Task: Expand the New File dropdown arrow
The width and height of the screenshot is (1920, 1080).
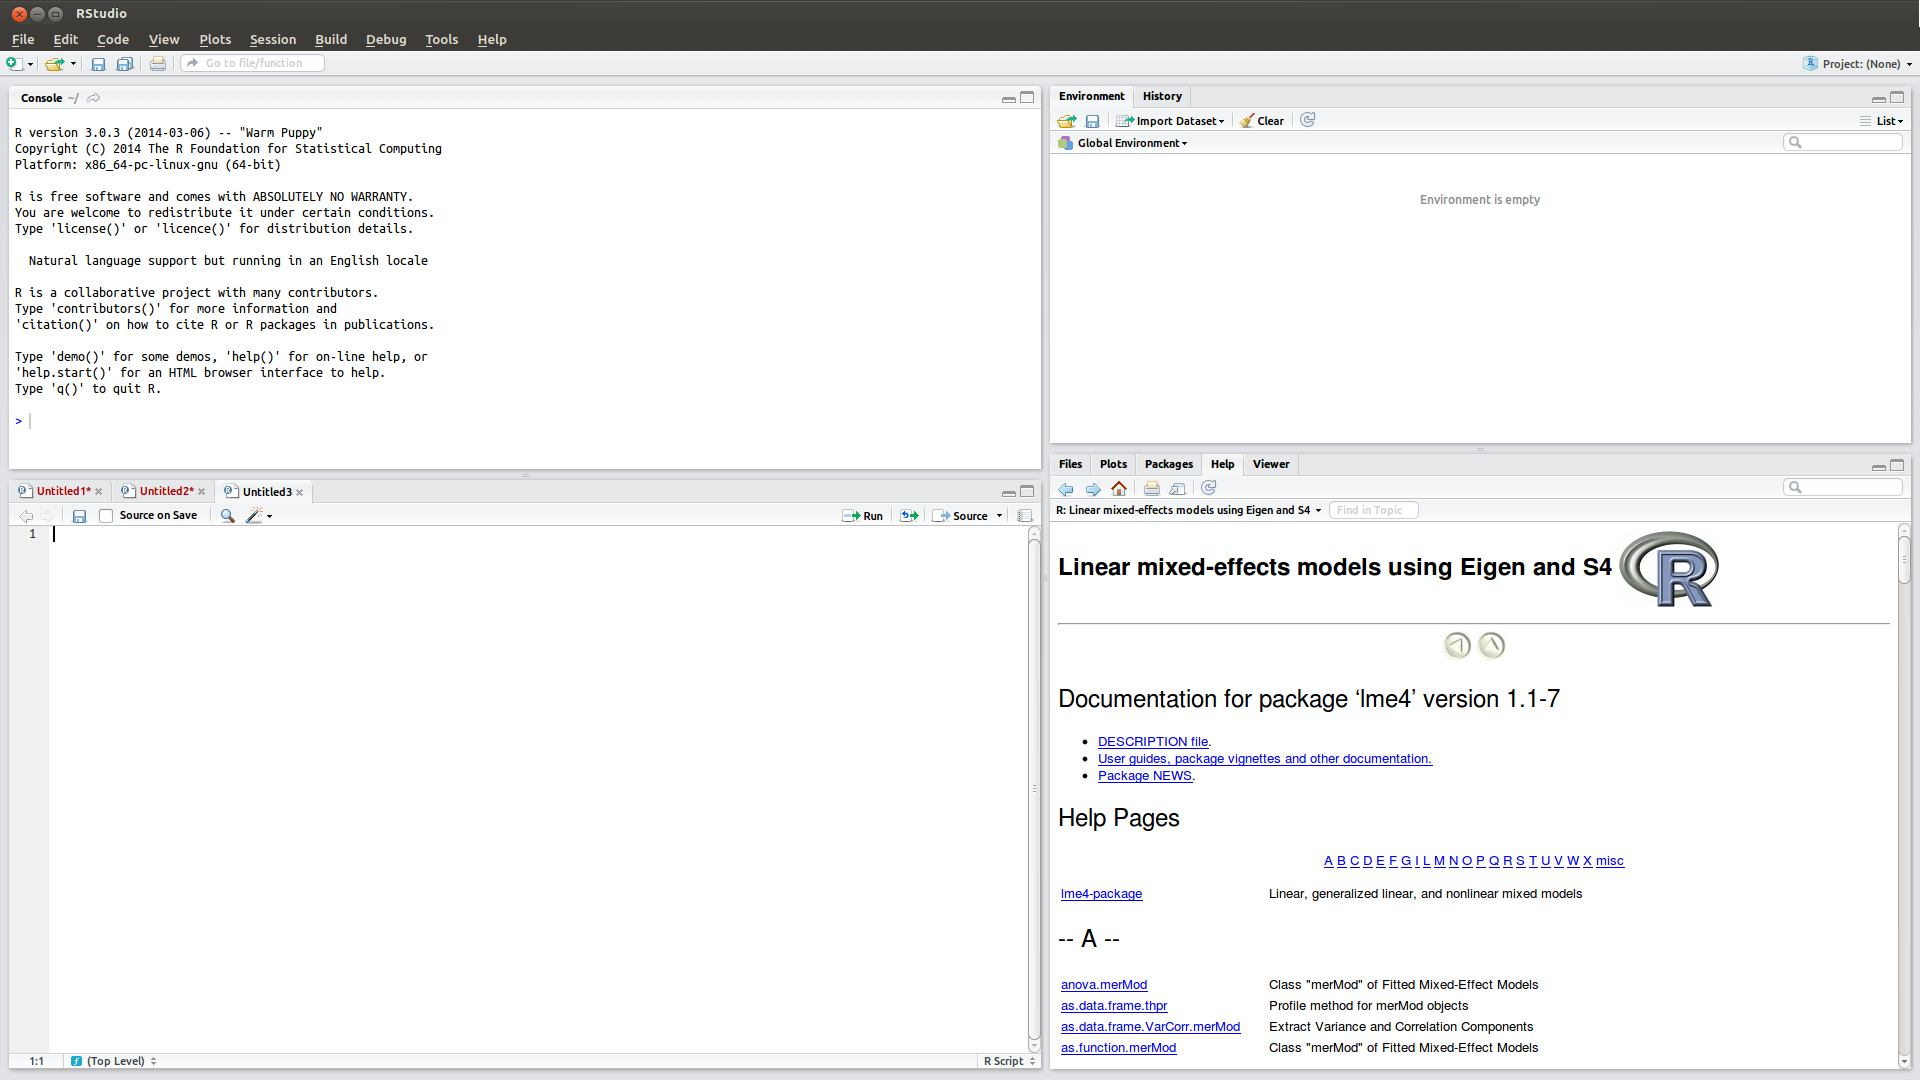Action: coord(30,64)
